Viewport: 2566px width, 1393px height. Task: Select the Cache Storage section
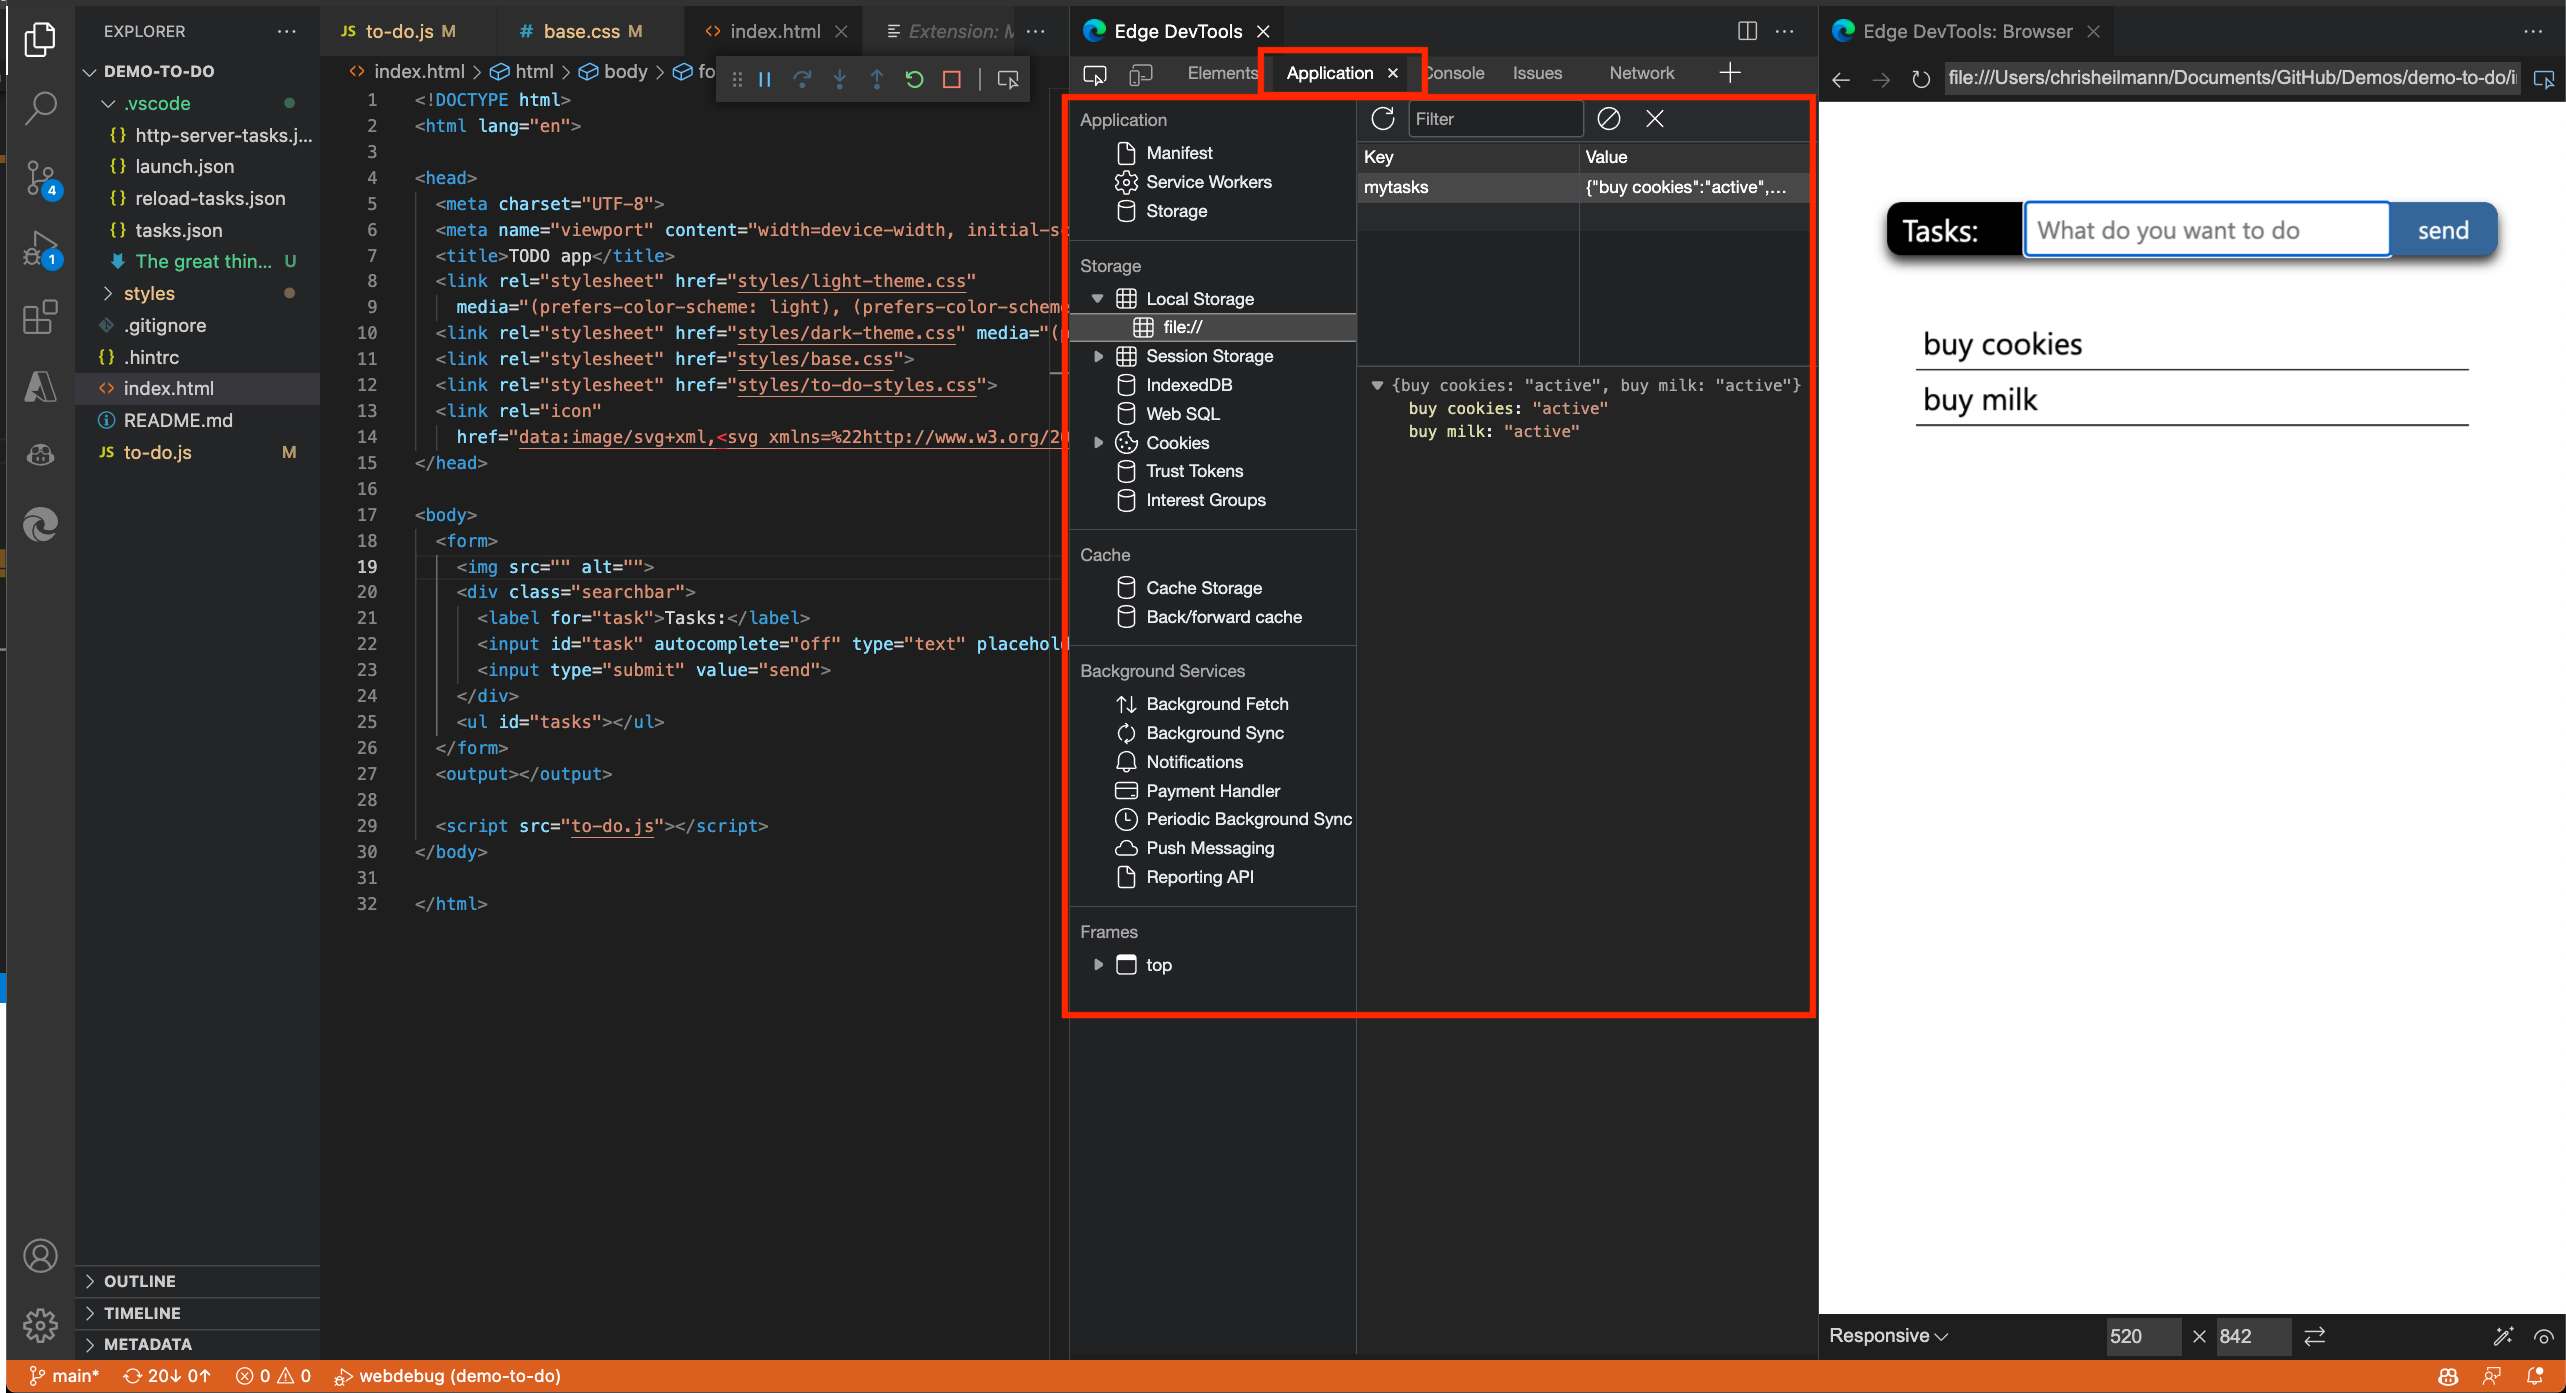(x=1202, y=587)
